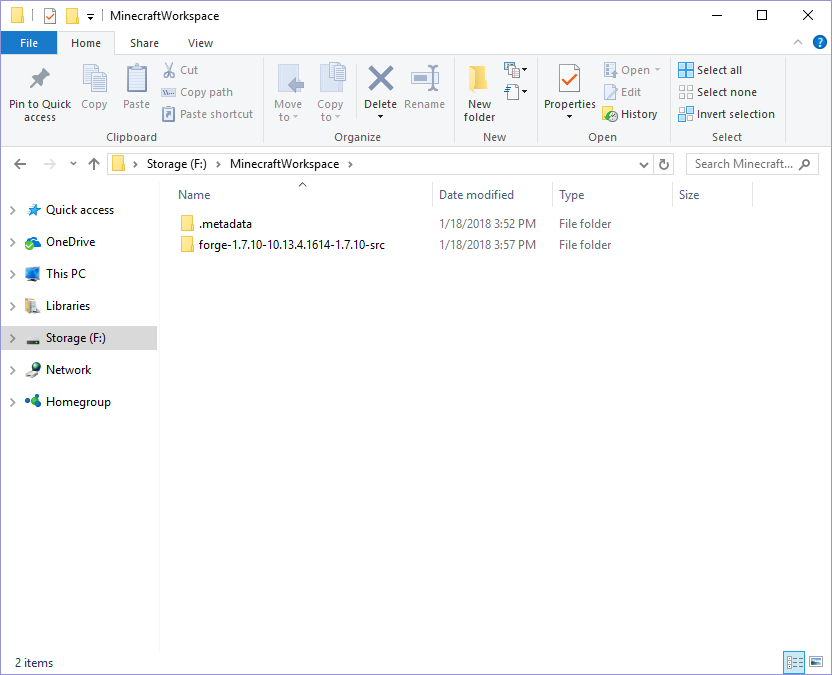
Task: Click the Delete X icon
Action: 380,79
